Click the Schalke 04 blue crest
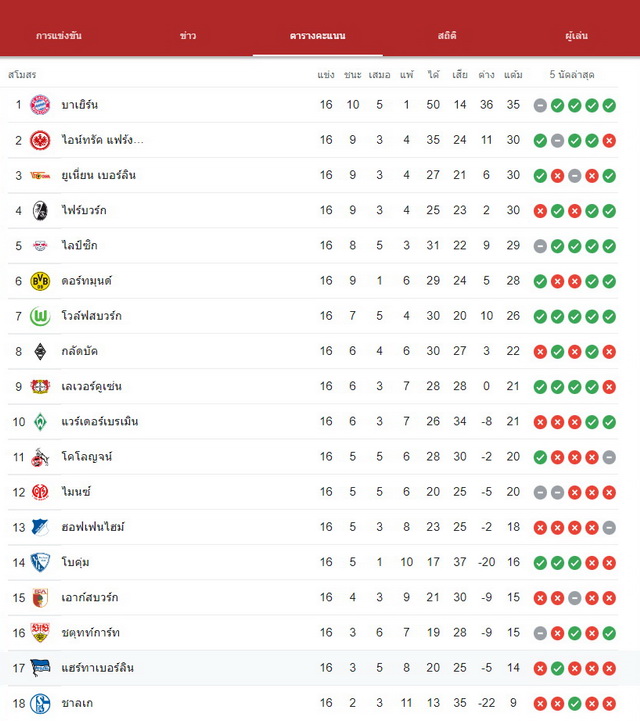640x721 pixels. [x=40, y=704]
